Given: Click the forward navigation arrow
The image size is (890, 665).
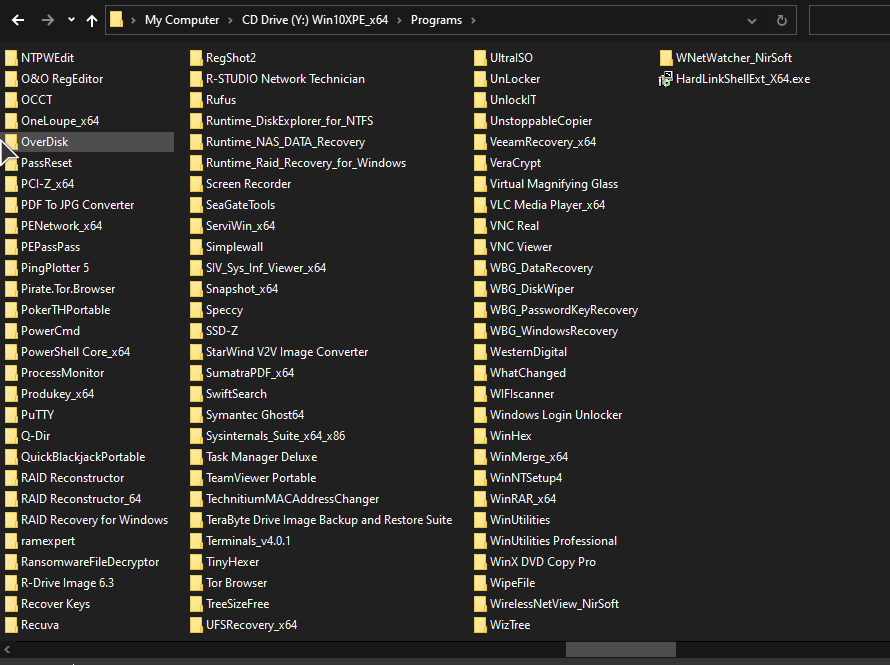Looking at the screenshot, I should (48, 20).
